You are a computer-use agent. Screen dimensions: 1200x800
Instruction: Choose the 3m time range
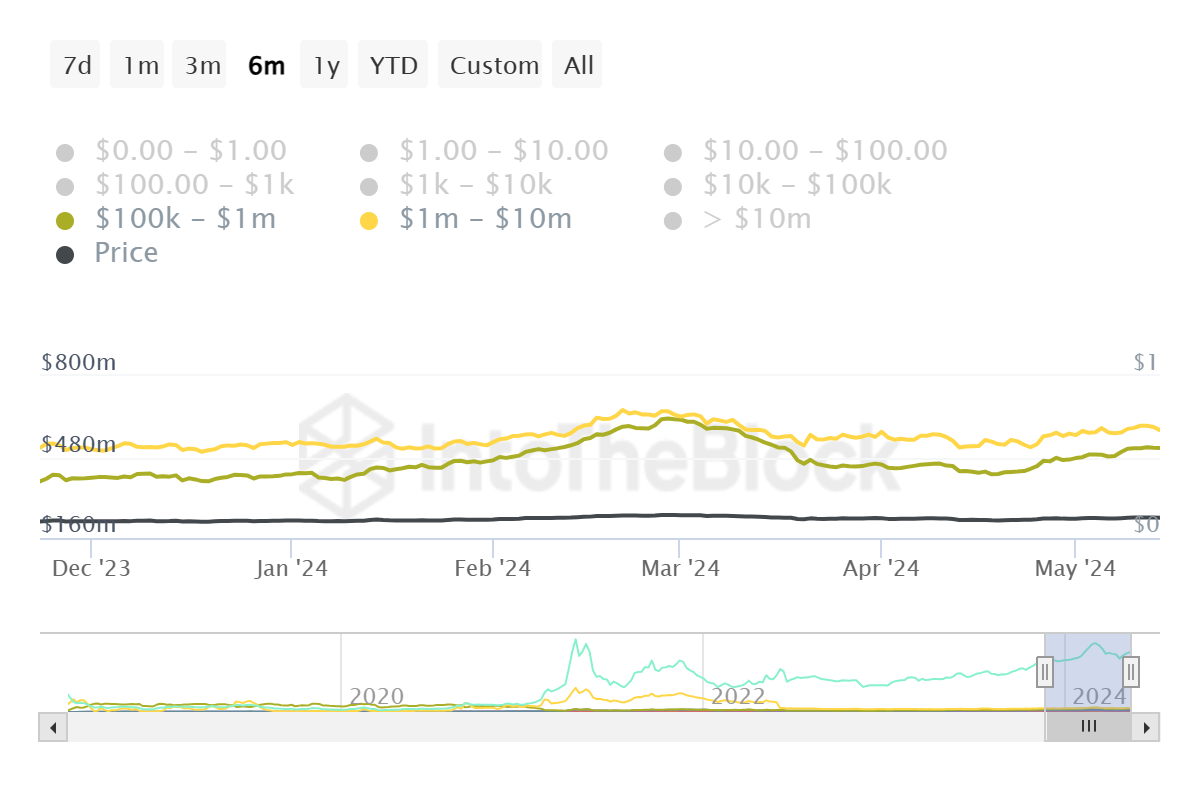pyautogui.click(x=202, y=66)
